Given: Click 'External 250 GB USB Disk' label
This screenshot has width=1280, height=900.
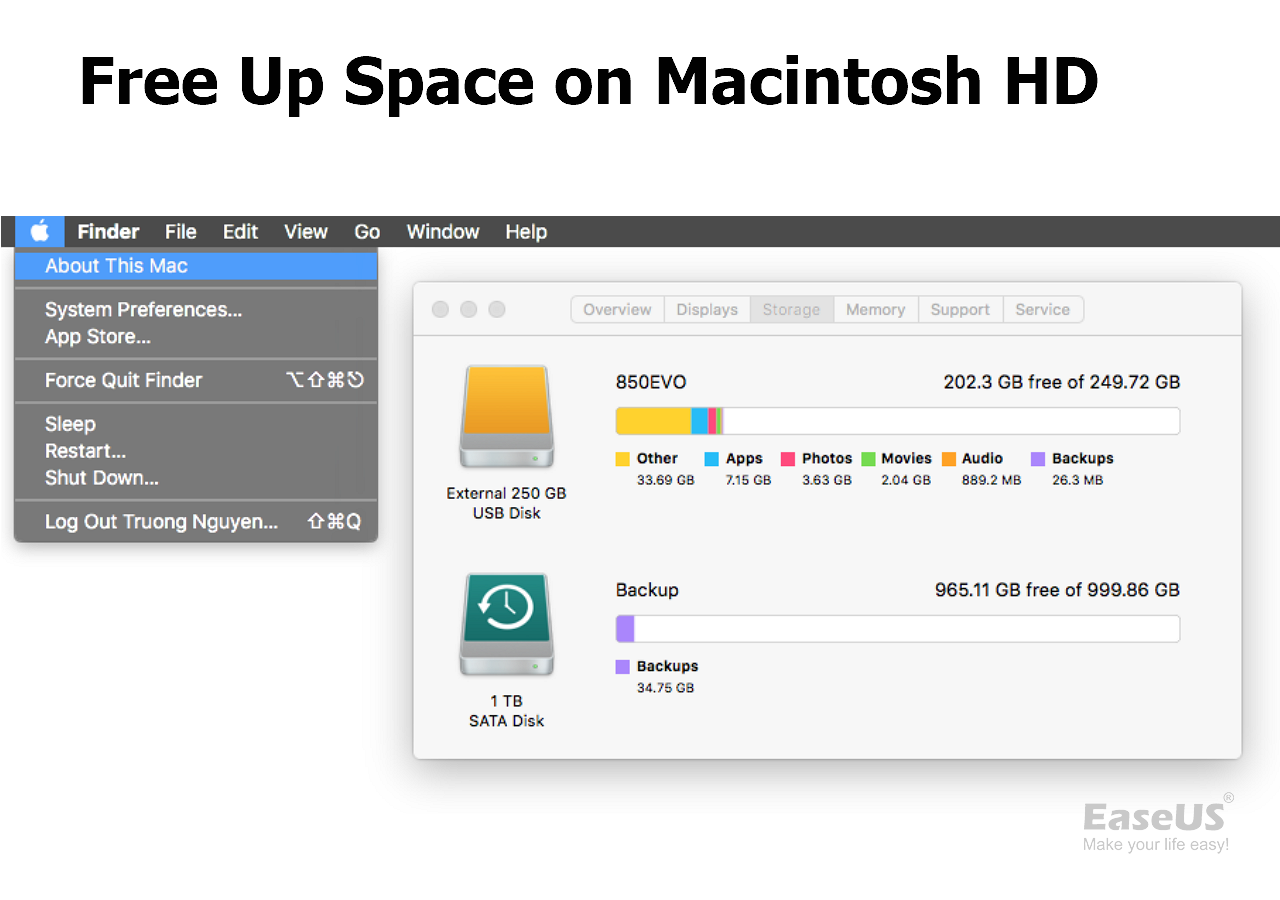Looking at the screenshot, I should click(x=507, y=503).
